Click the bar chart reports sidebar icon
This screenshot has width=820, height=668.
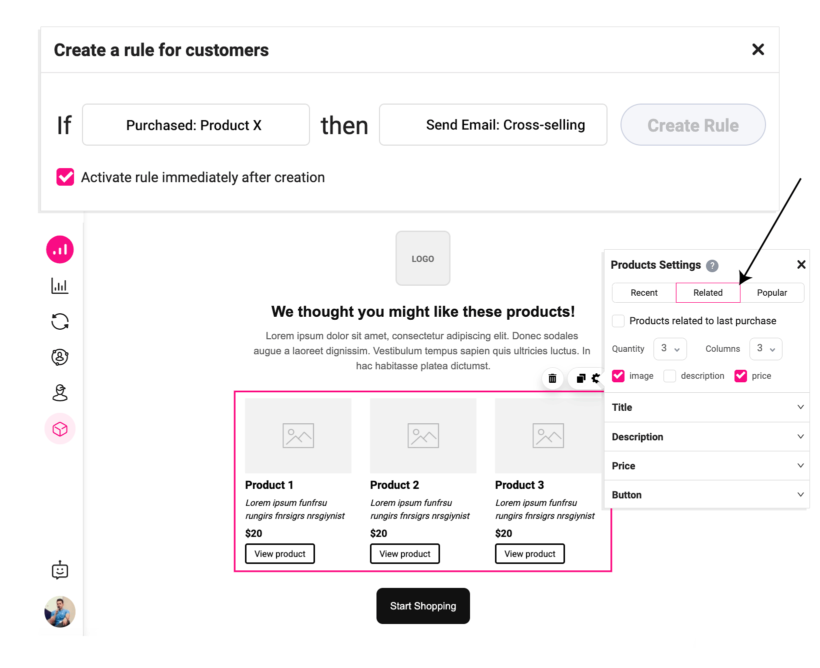tap(60, 286)
